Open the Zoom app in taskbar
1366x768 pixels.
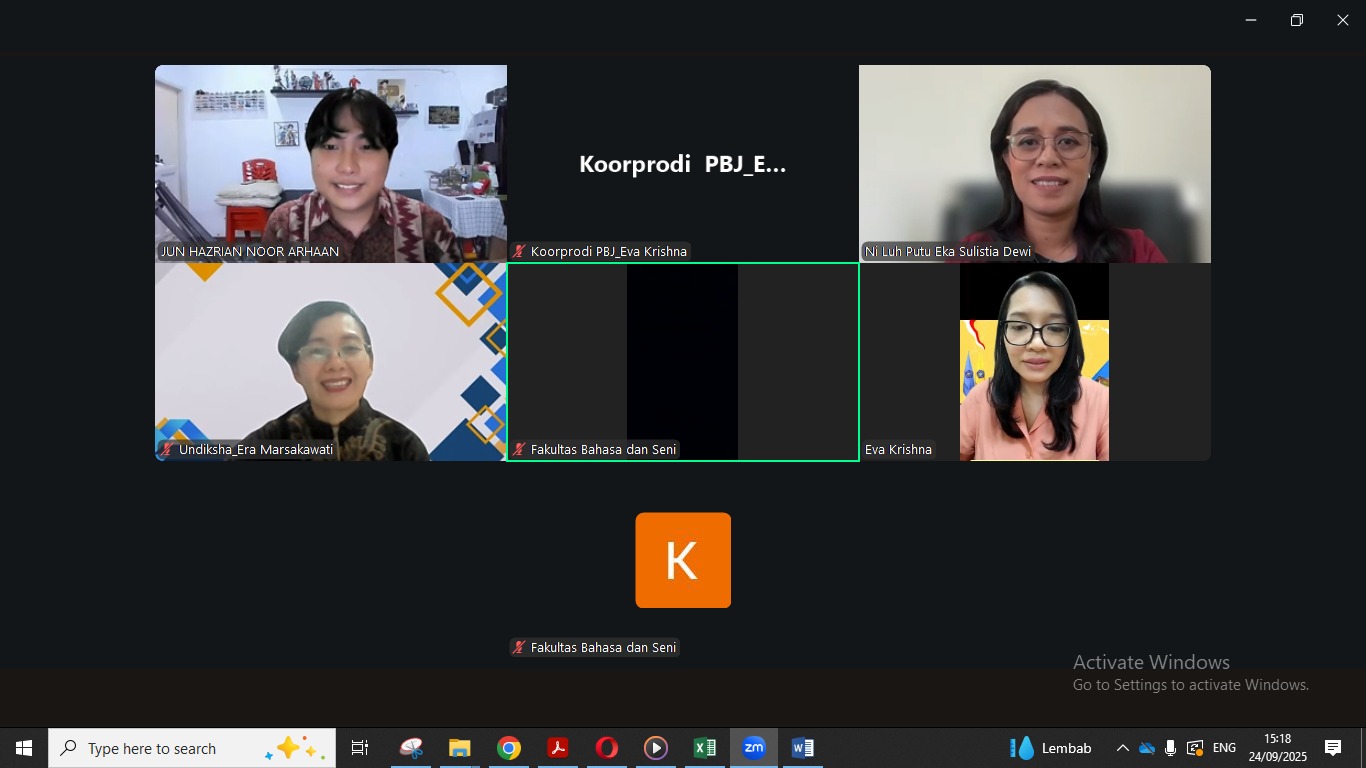754,748
